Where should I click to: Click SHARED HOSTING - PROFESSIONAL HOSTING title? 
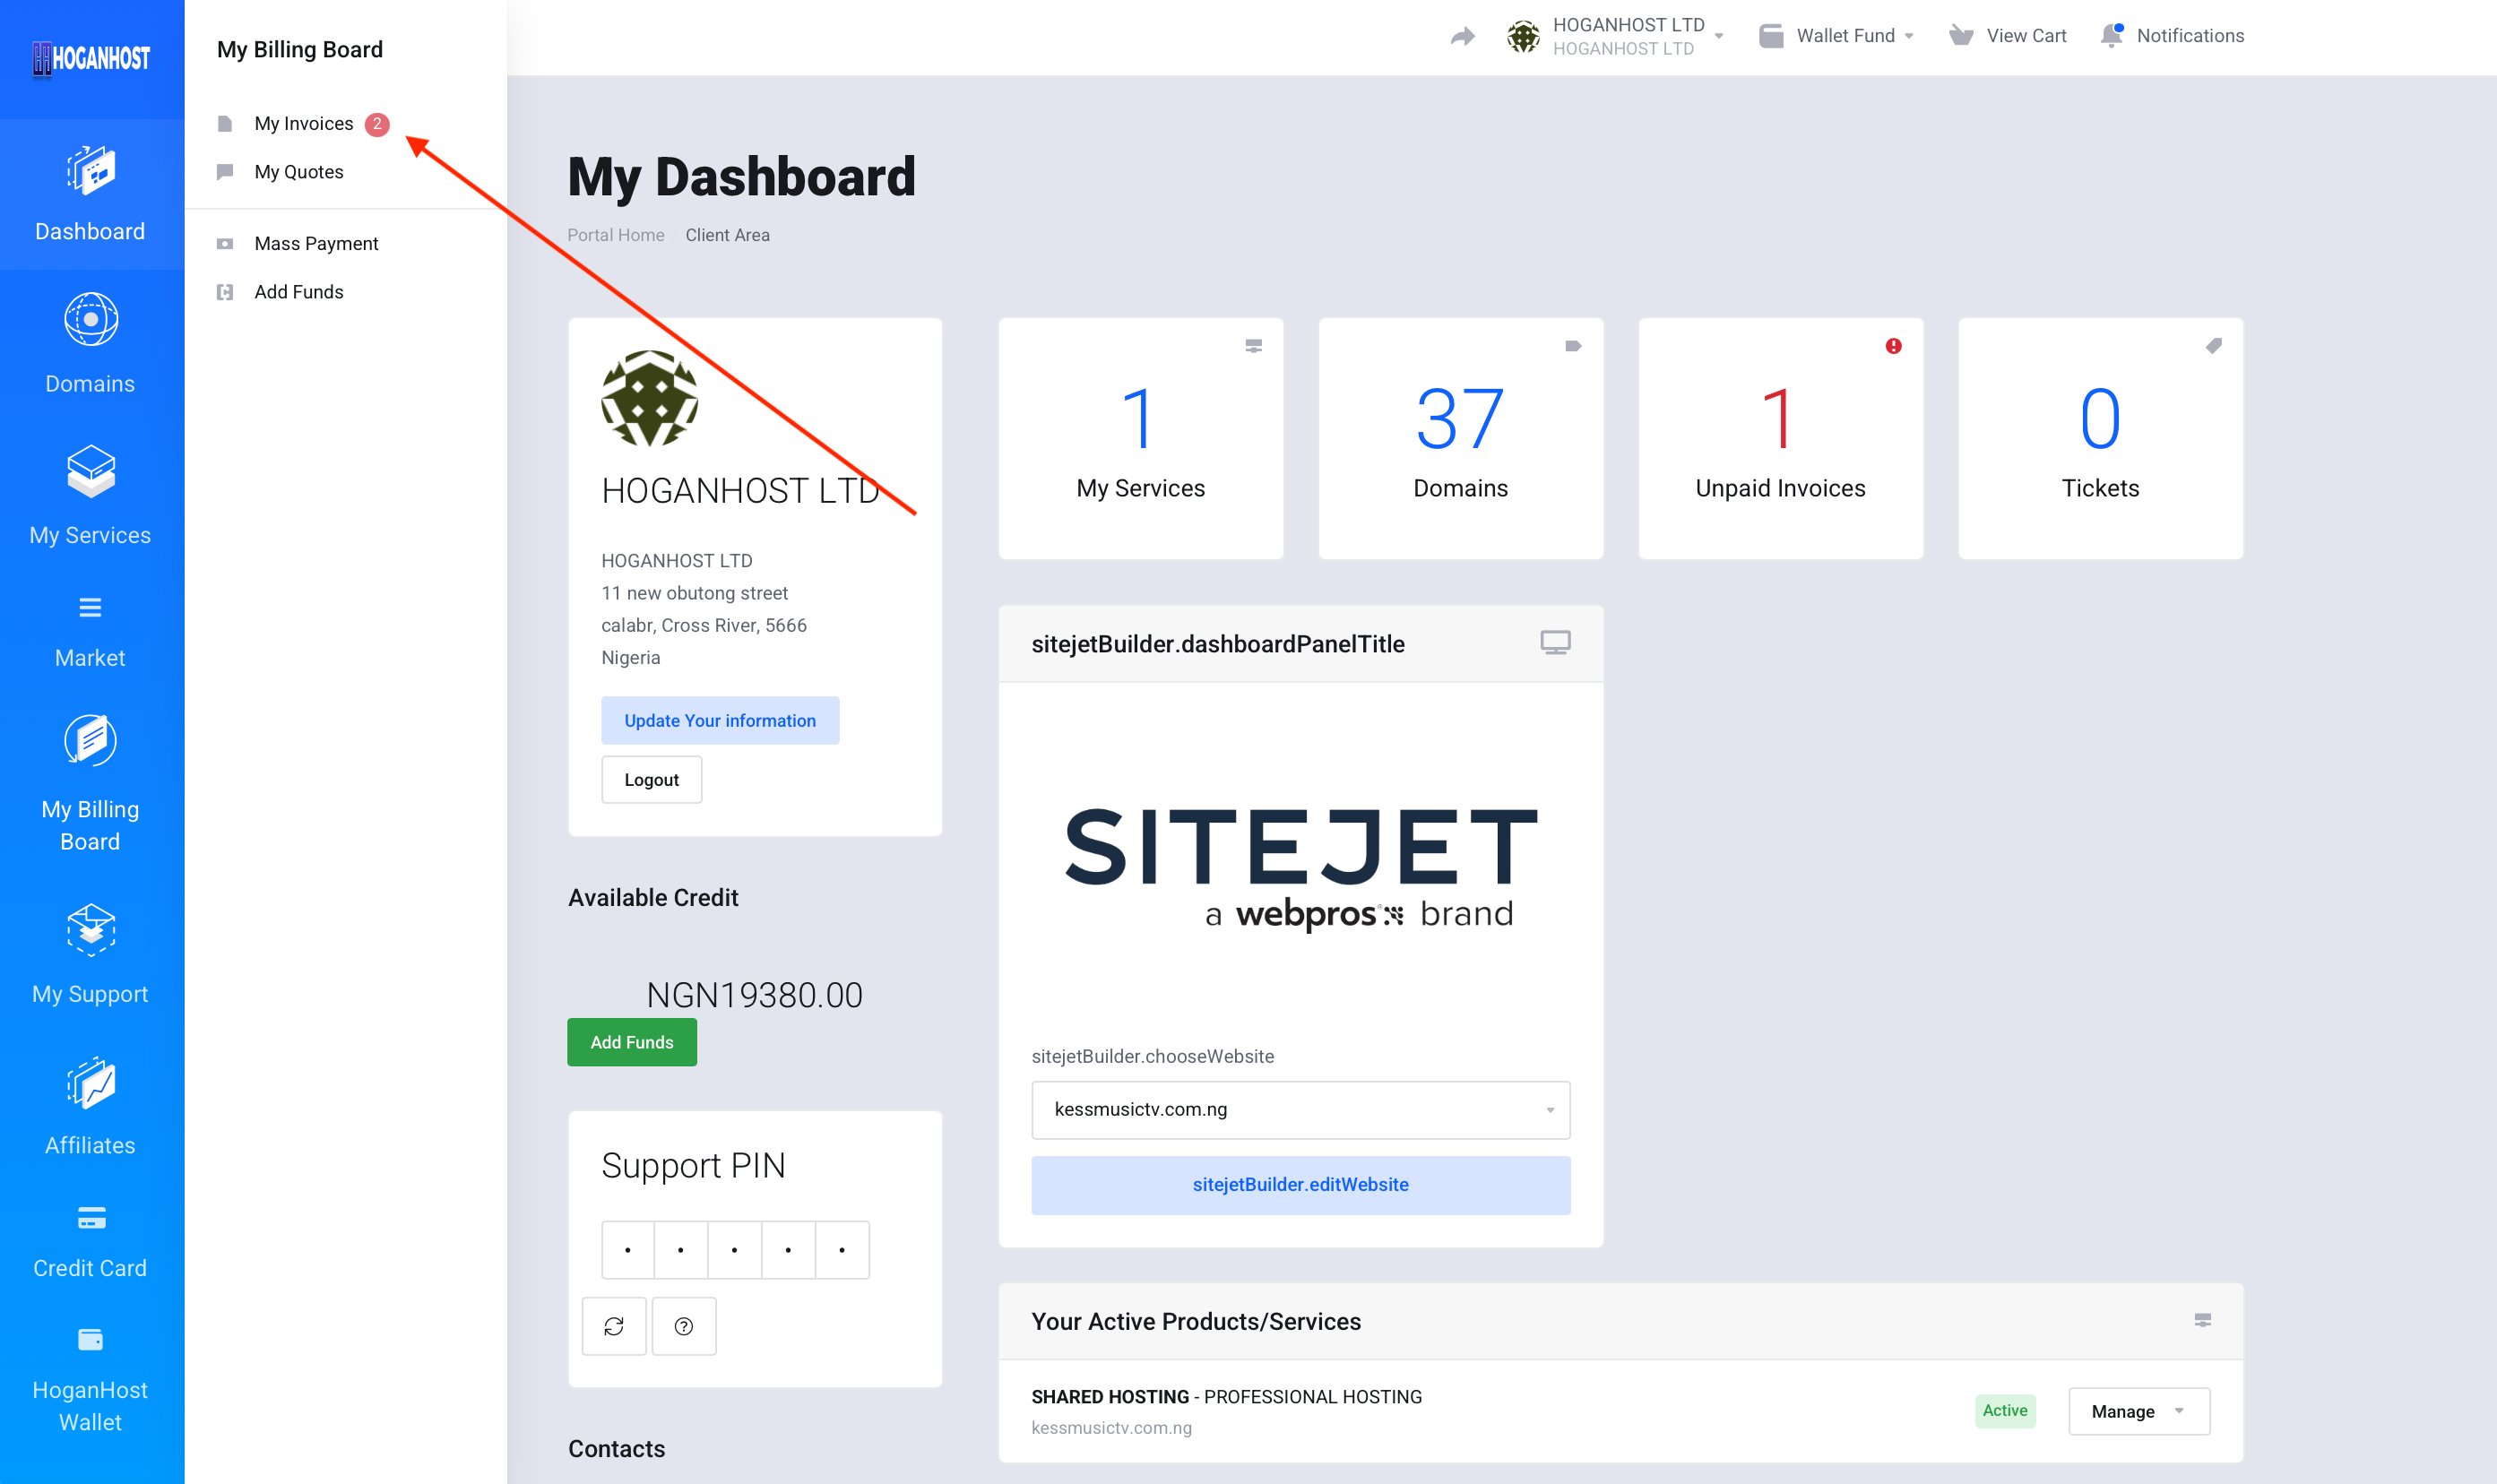tap(1226, 1397)
